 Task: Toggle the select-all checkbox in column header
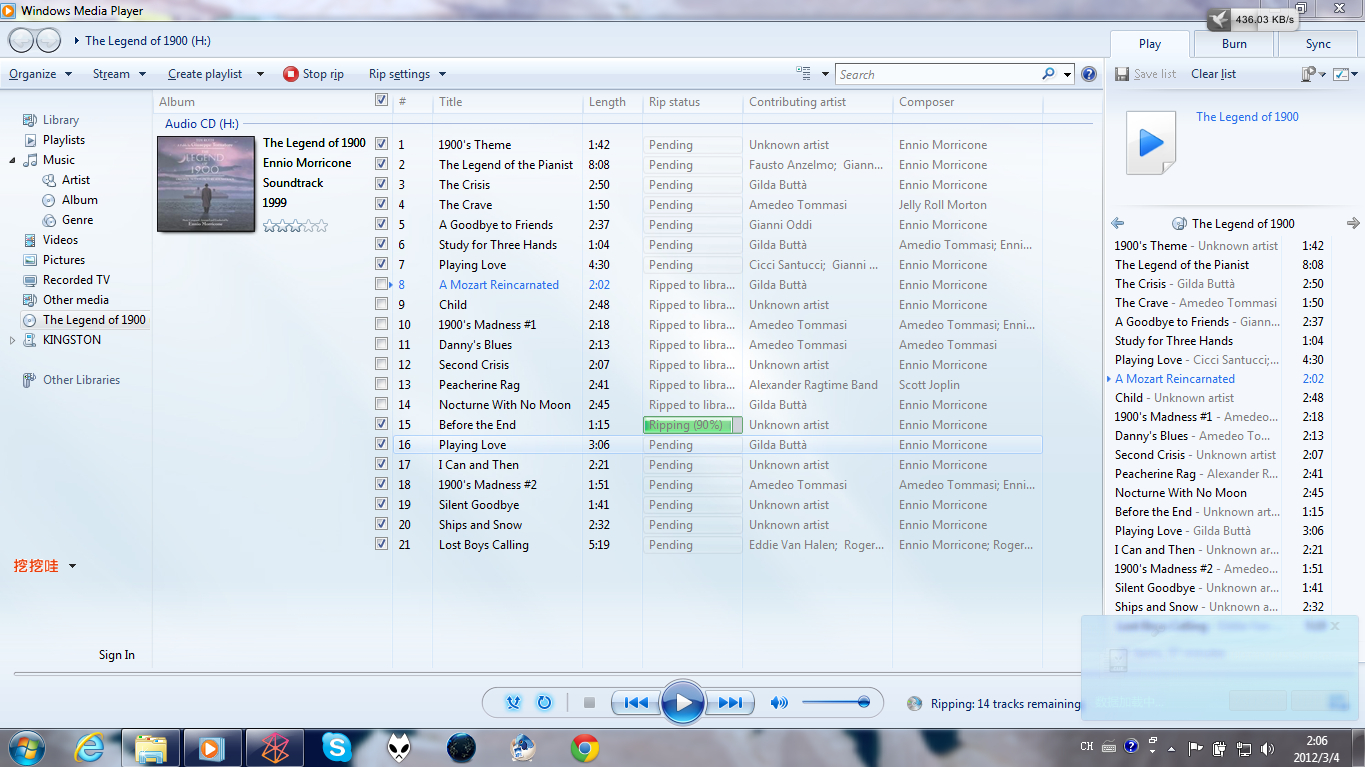tap(381, 101)
